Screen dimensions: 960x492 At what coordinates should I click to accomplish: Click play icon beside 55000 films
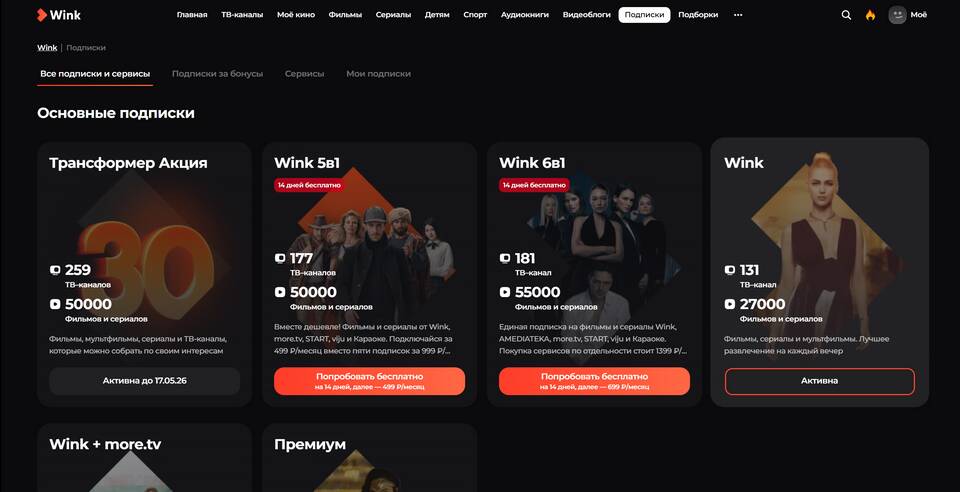(x=505, y=293)
